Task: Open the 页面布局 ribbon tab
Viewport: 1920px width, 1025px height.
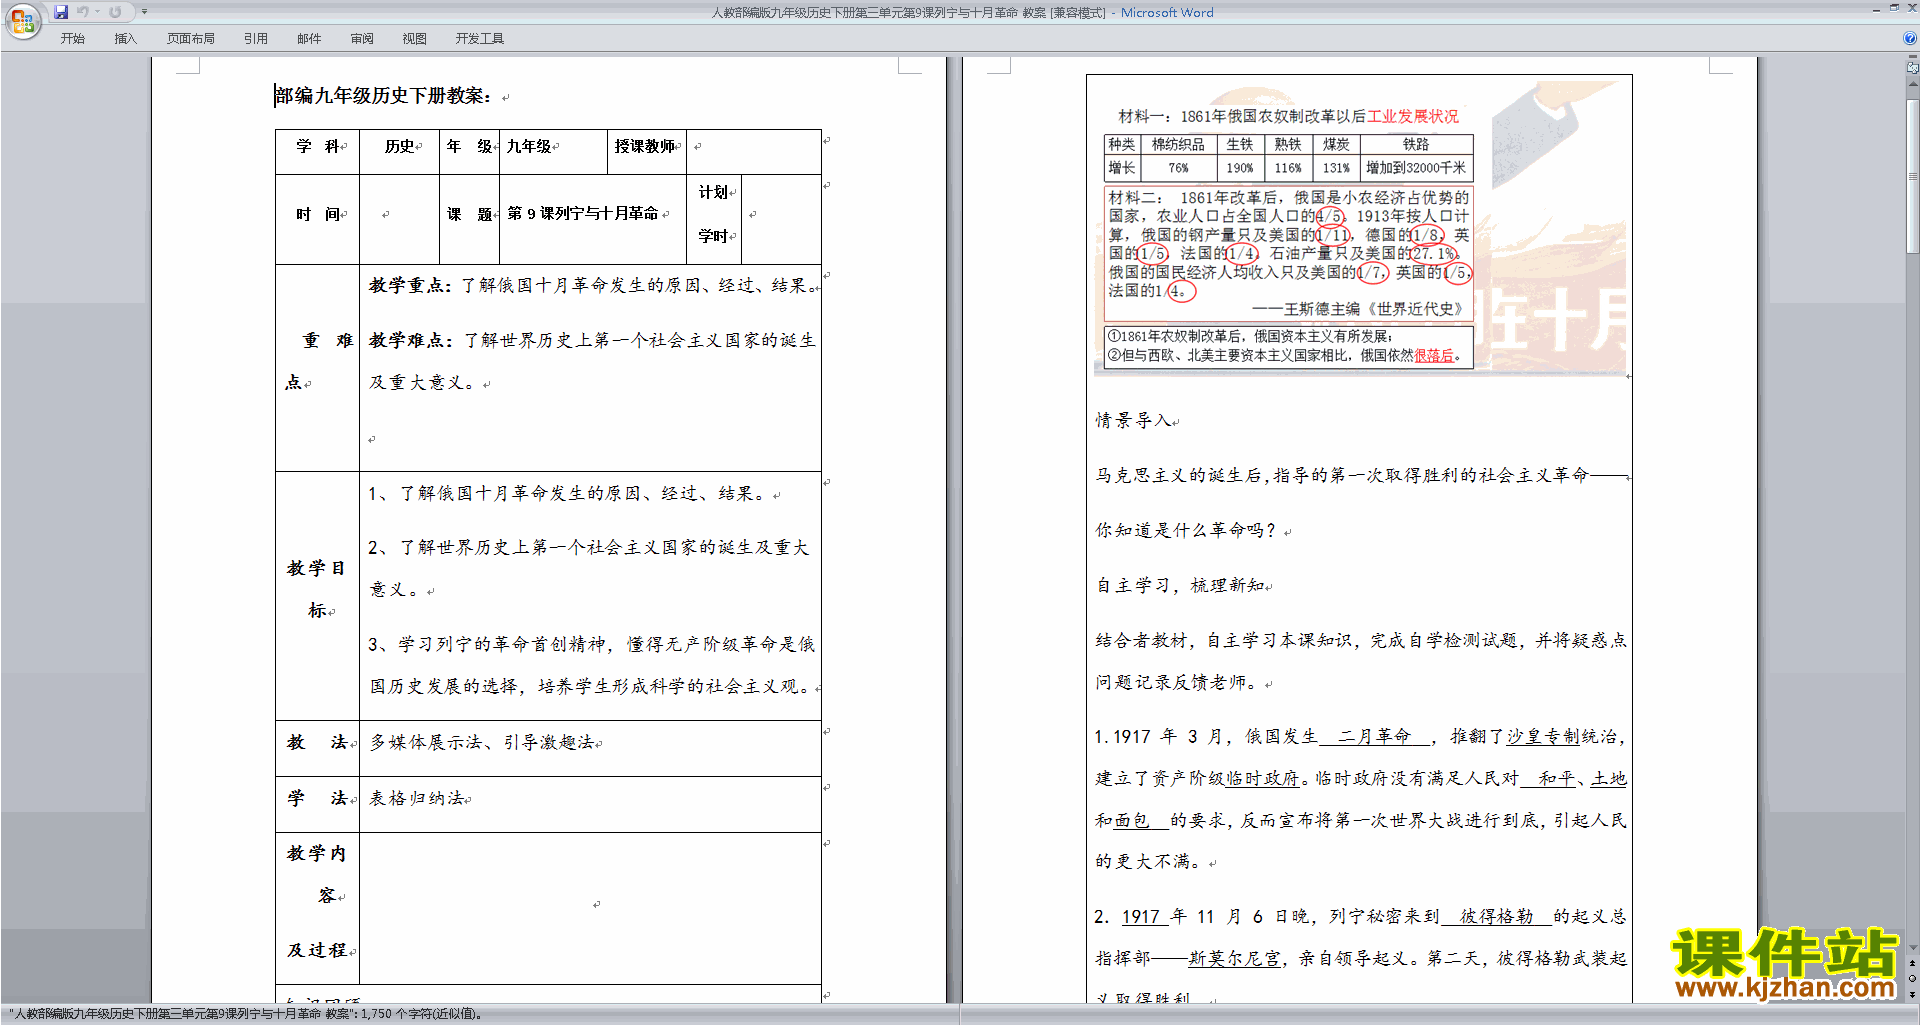Action: coord(191,39)
